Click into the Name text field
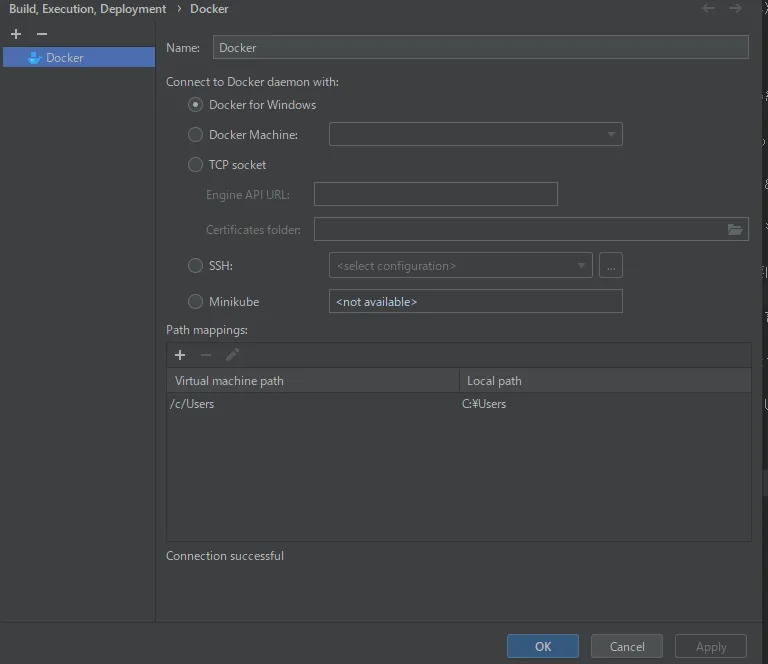This screenshot has height=664, width=768. pyautogui.click(x=480, y=47)
